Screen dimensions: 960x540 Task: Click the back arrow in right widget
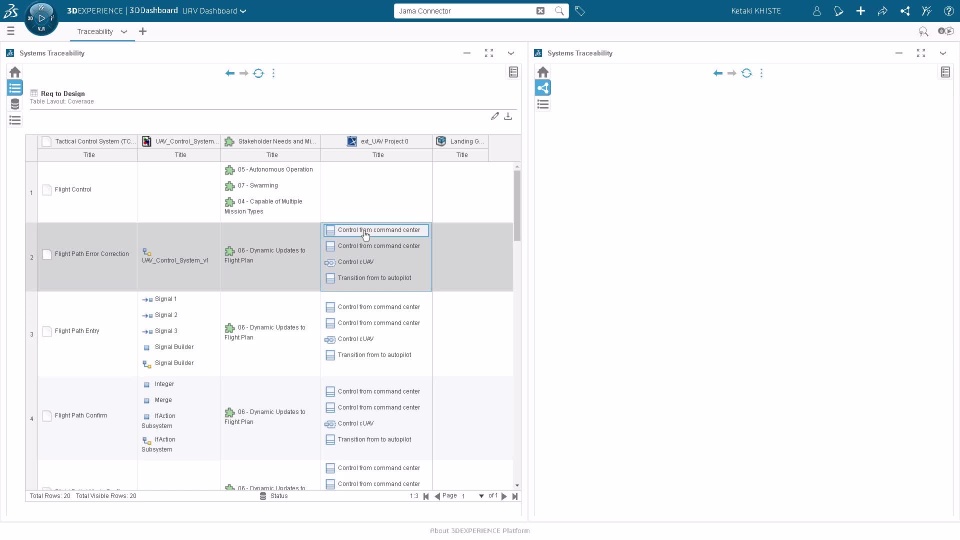[718, 73]
